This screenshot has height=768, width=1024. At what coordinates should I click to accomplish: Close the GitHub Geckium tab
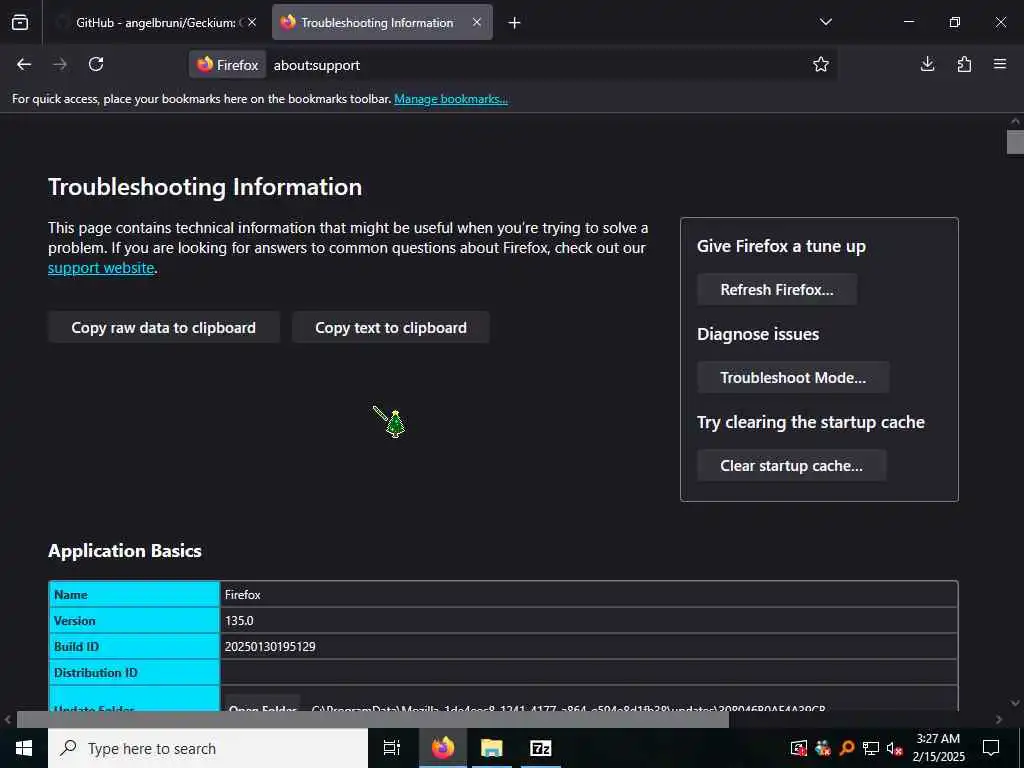(252, 22)
